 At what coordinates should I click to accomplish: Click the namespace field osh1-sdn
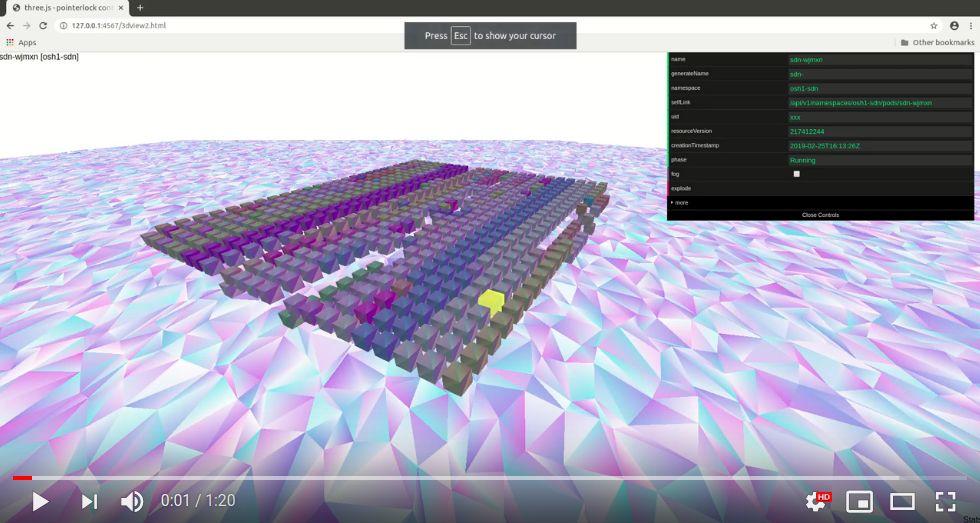point(880,88)
